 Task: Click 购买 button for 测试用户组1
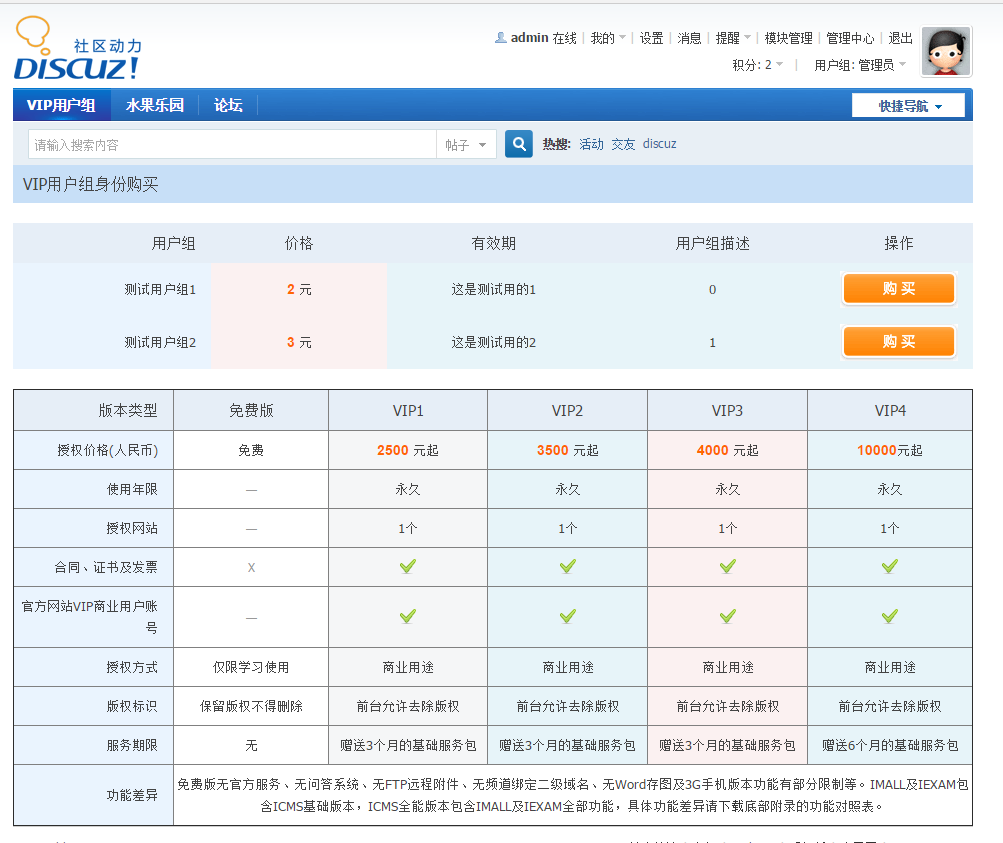tap(897, 289)
